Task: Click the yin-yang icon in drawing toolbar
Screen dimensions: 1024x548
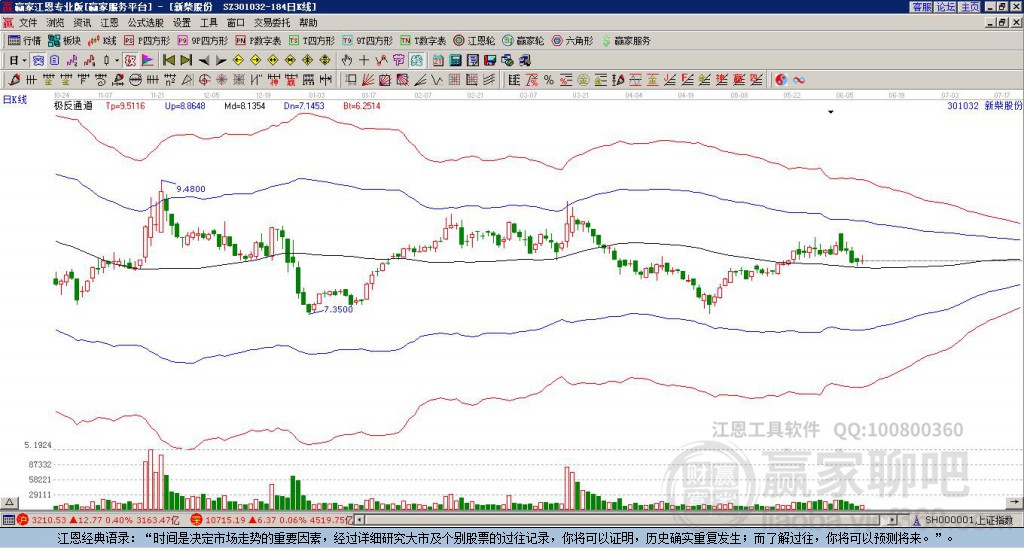Action: (x=781, y=80)
